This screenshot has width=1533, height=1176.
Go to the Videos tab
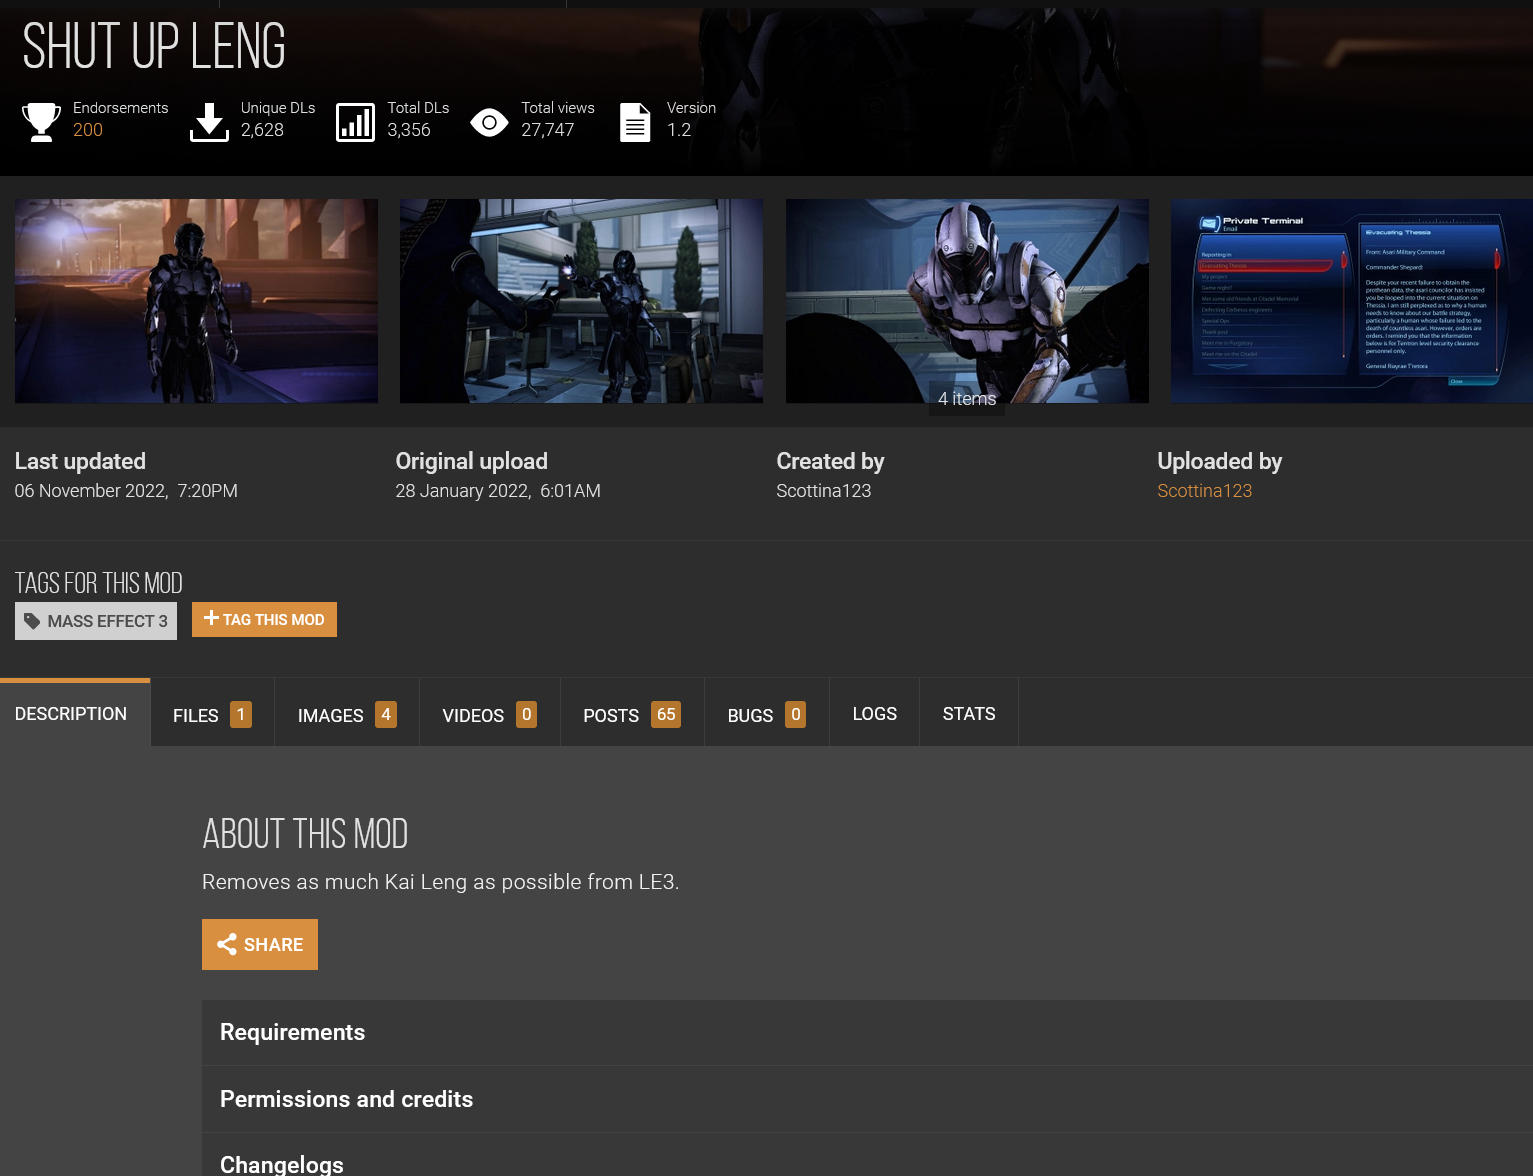pyautogui.click(x=490, y=714)
